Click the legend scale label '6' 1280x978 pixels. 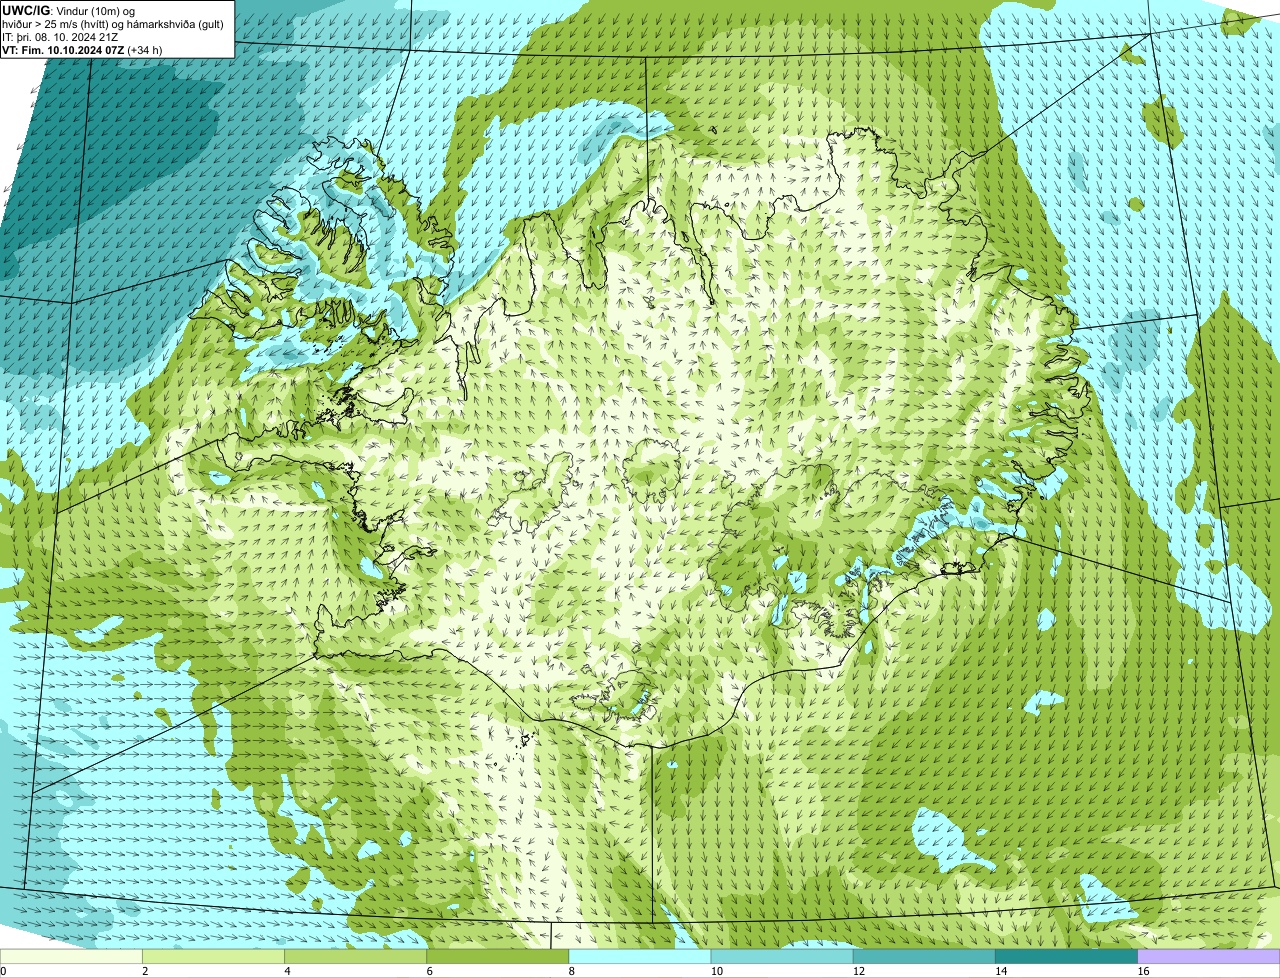430,971
